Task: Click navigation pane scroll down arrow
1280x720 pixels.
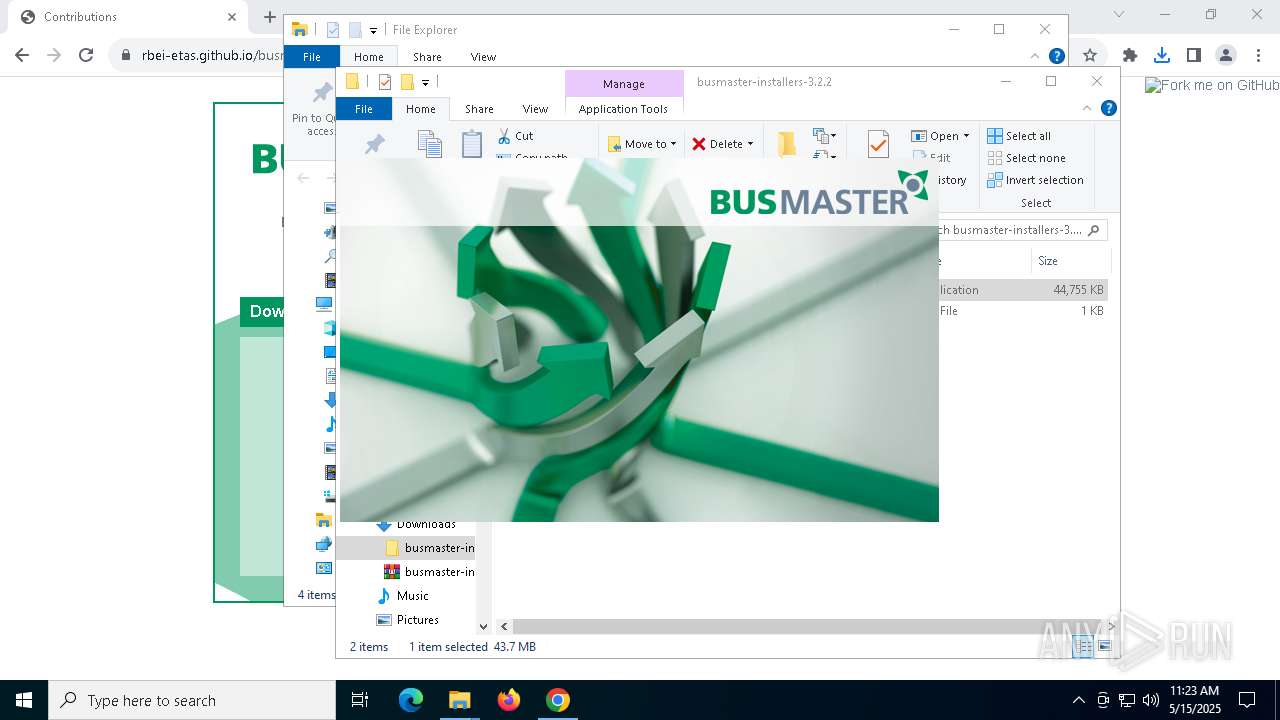Action: pos(483,626)
